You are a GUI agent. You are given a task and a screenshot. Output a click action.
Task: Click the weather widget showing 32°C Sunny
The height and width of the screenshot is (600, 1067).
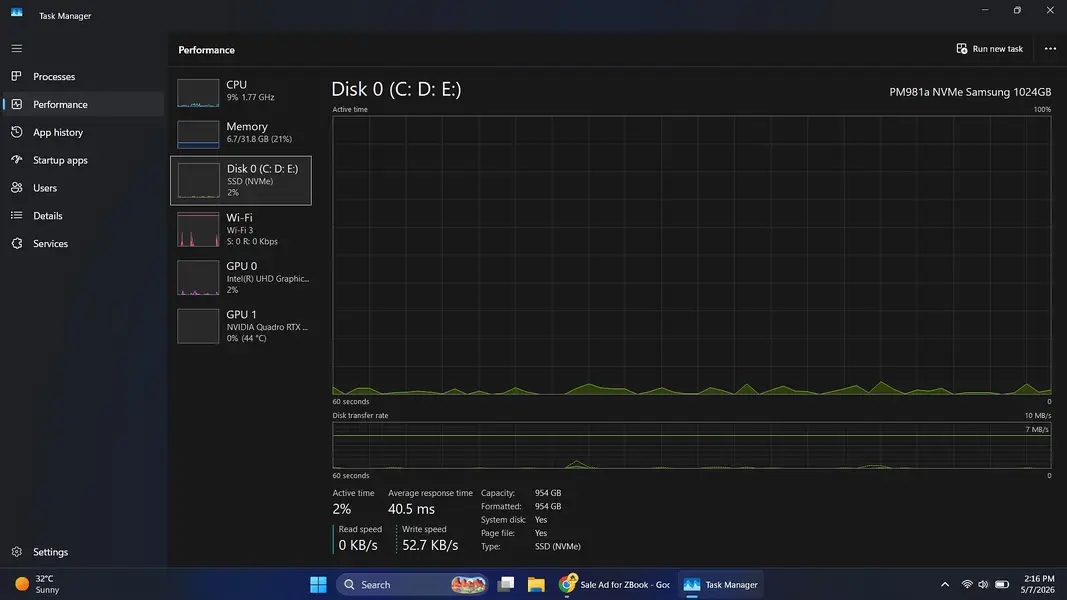pos(37,584)
